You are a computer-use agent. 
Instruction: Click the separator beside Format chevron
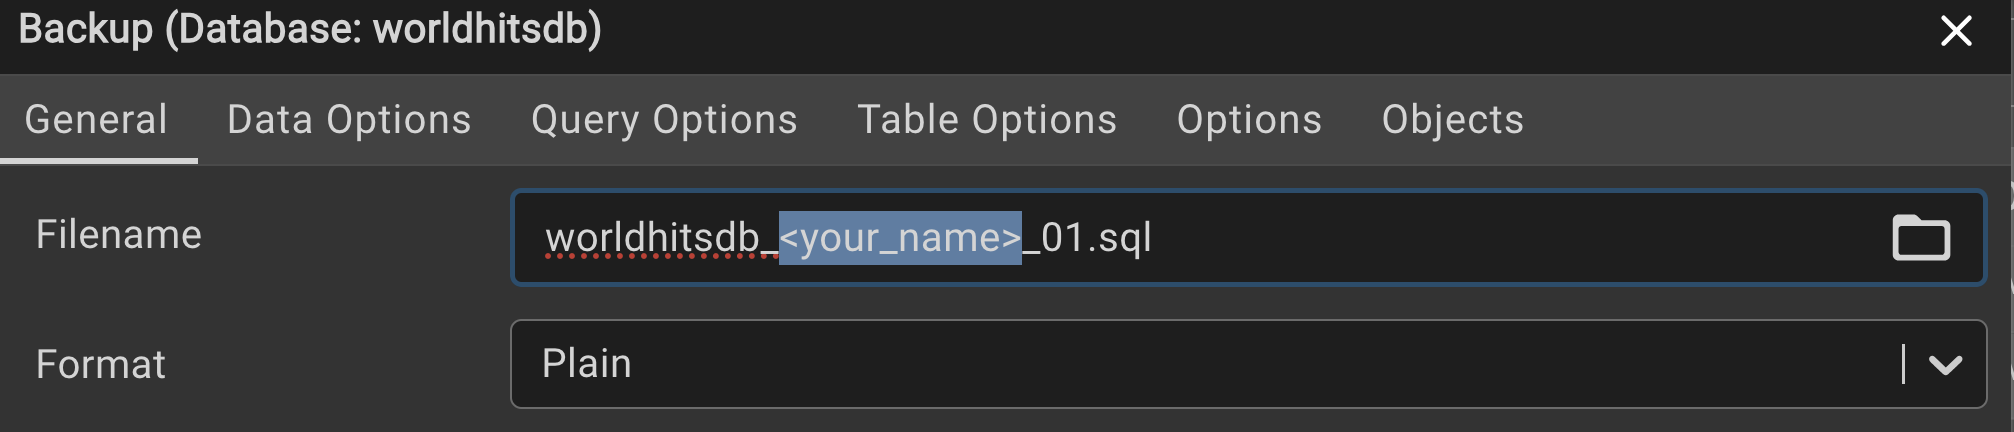1903,364
